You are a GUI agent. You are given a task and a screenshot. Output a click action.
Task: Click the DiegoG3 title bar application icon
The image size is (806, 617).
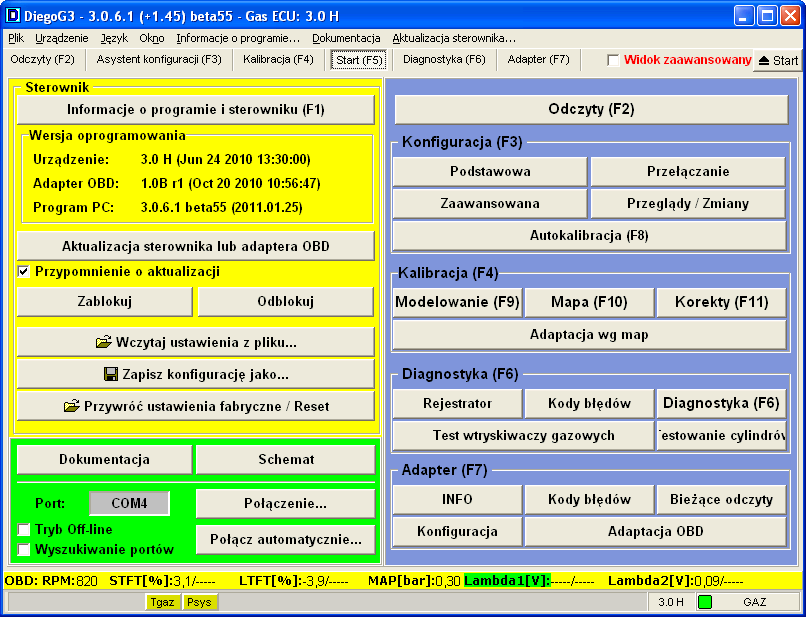coord(12,16)
